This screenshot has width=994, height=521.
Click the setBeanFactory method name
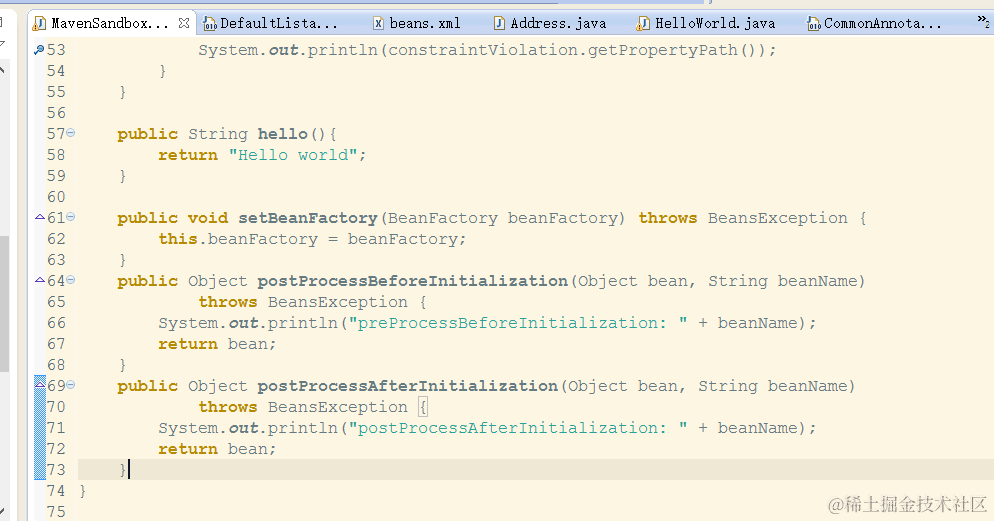[x=308, y=218]
